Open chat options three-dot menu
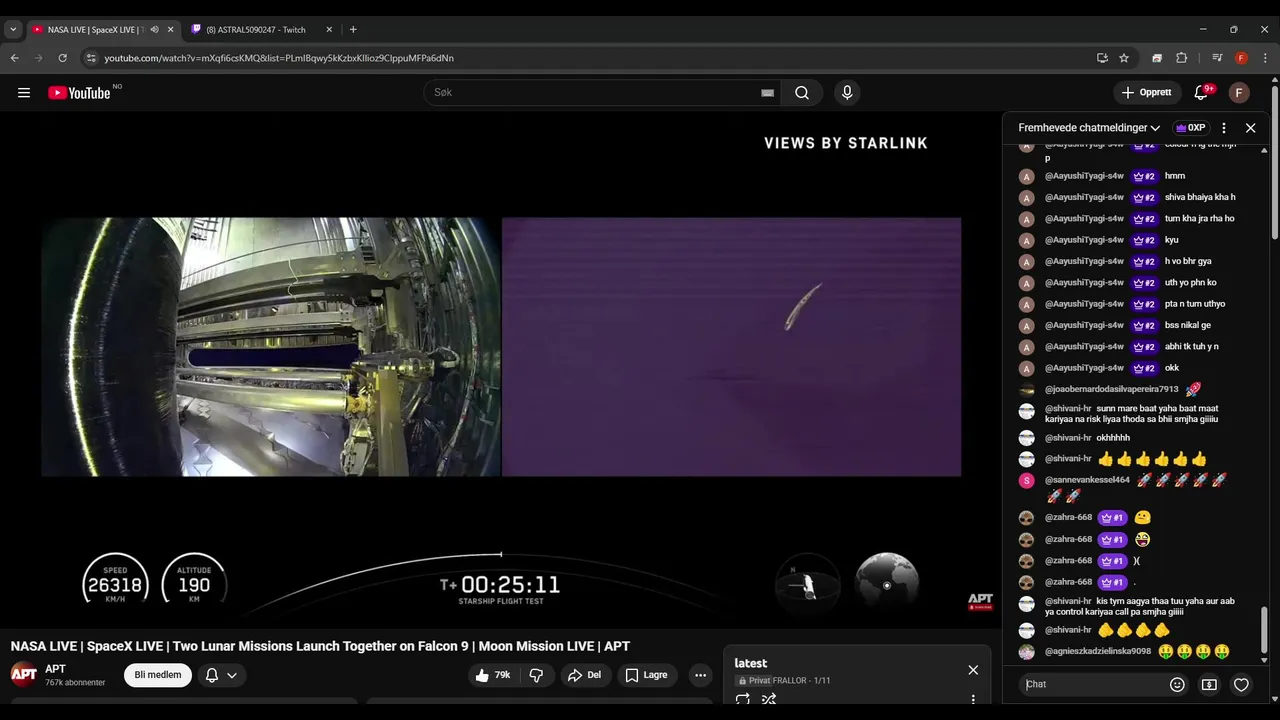 coord(1223,128)
